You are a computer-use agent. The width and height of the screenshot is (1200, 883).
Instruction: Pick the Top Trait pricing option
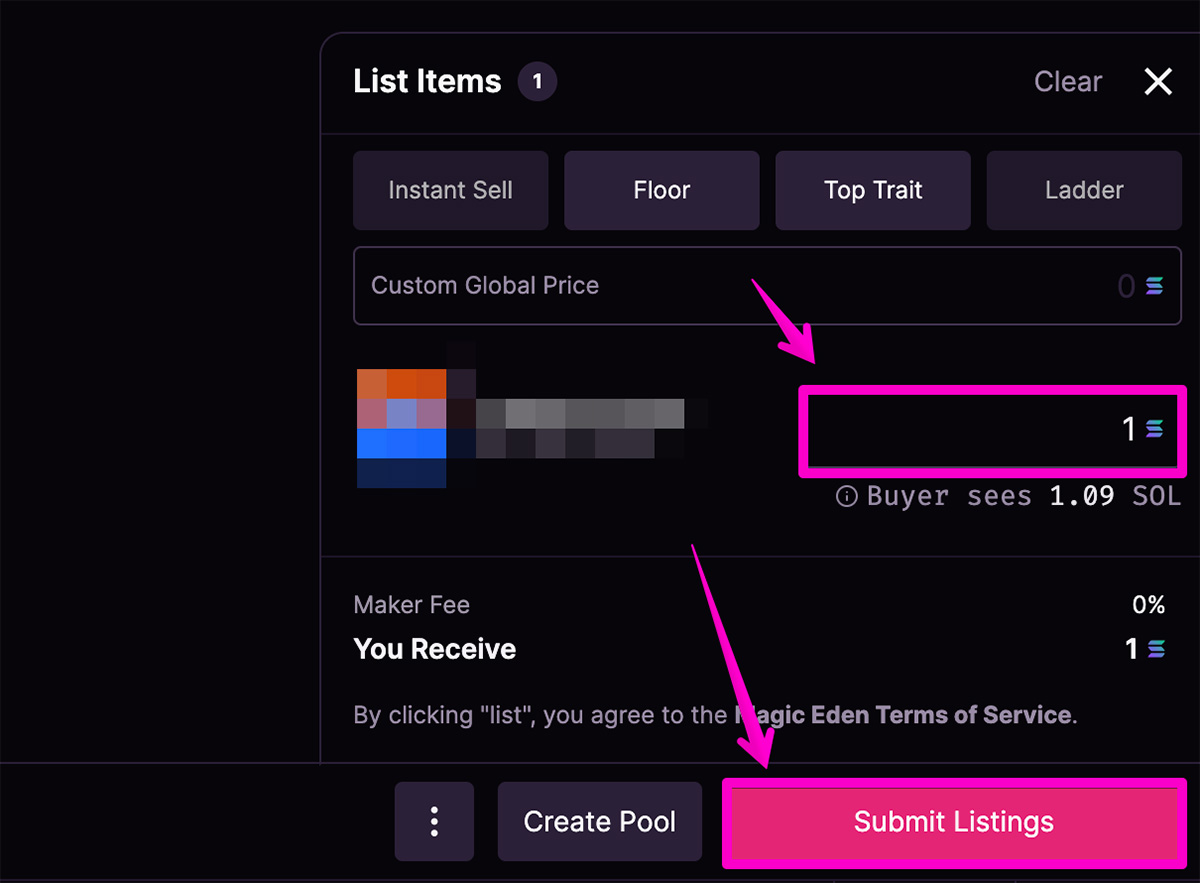click(x=873, y=190)
